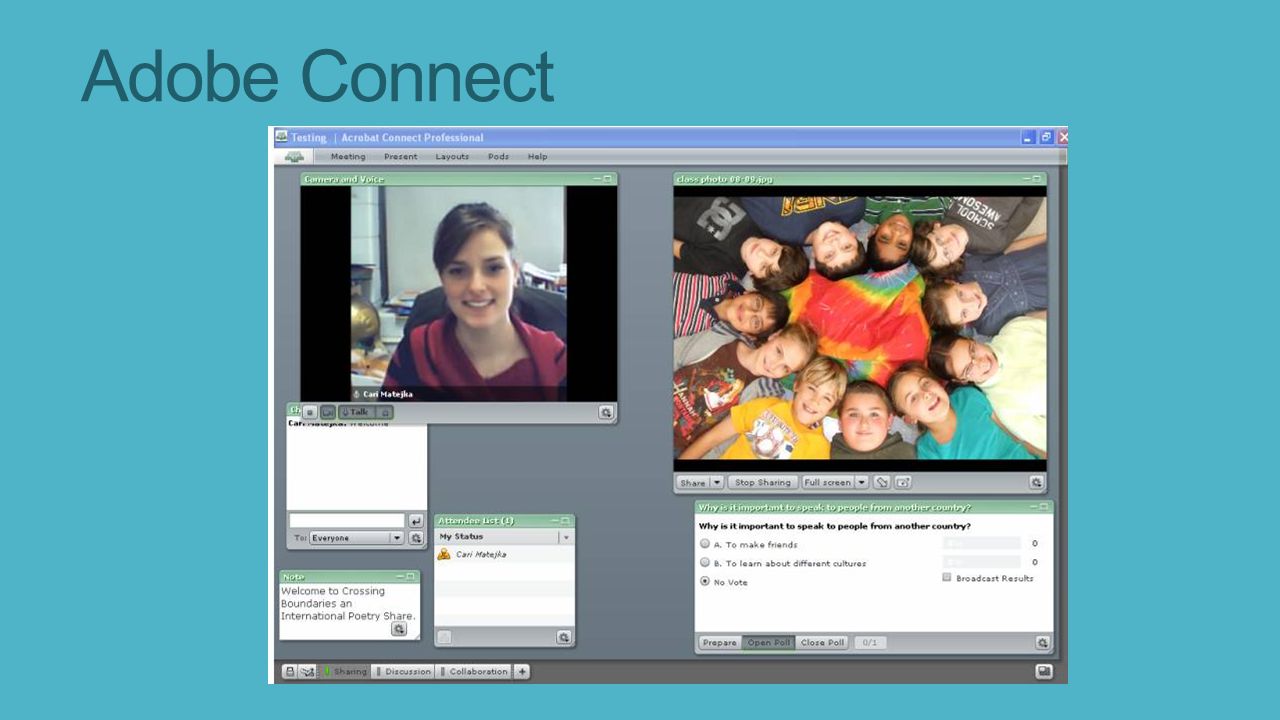Switch to the Discussion layout tab

403,672
